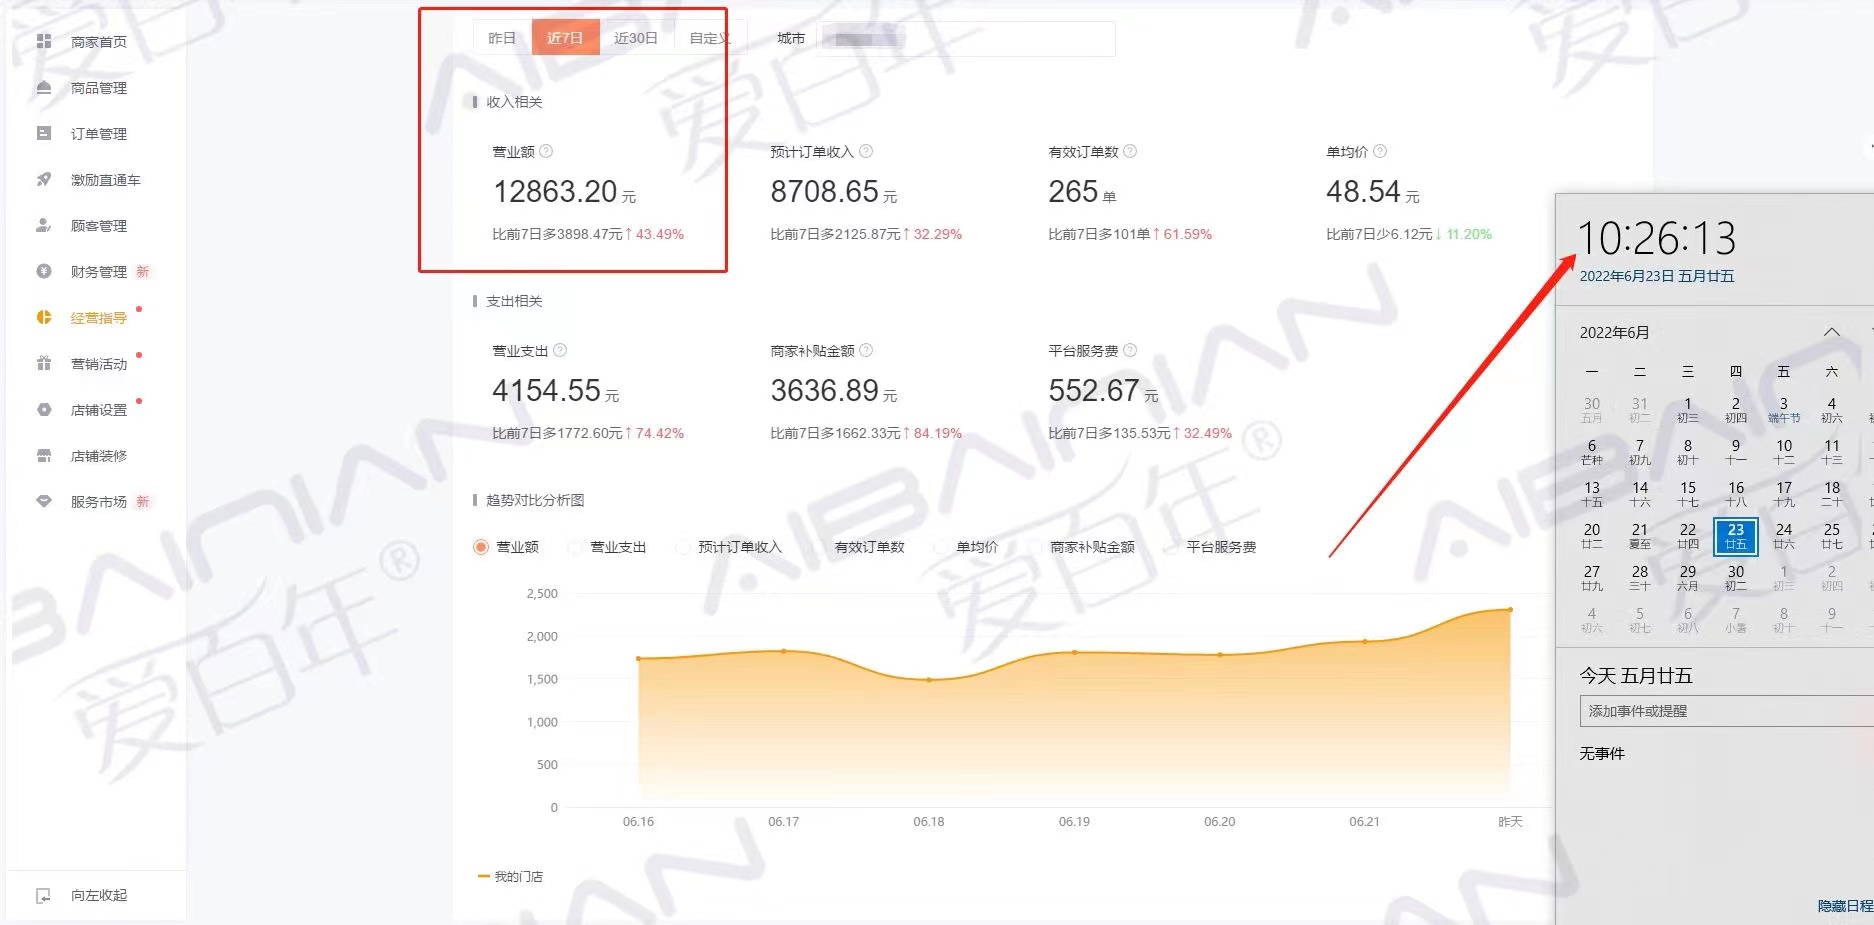This screenshot has height=925, width=1874.
Task: Click the 添加事件或提醒 input field
Action: tap(1727, 711)
